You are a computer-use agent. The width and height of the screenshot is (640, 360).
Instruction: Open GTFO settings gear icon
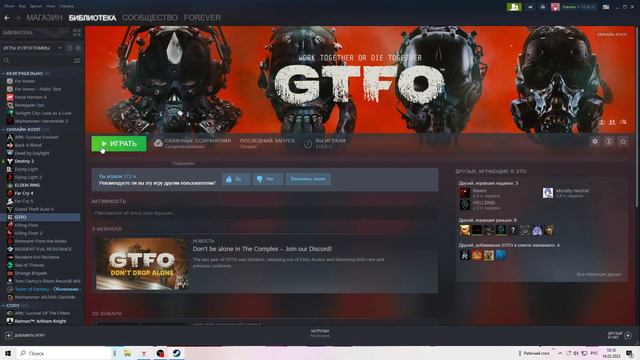pyautogui.click(x=595, y=141)
